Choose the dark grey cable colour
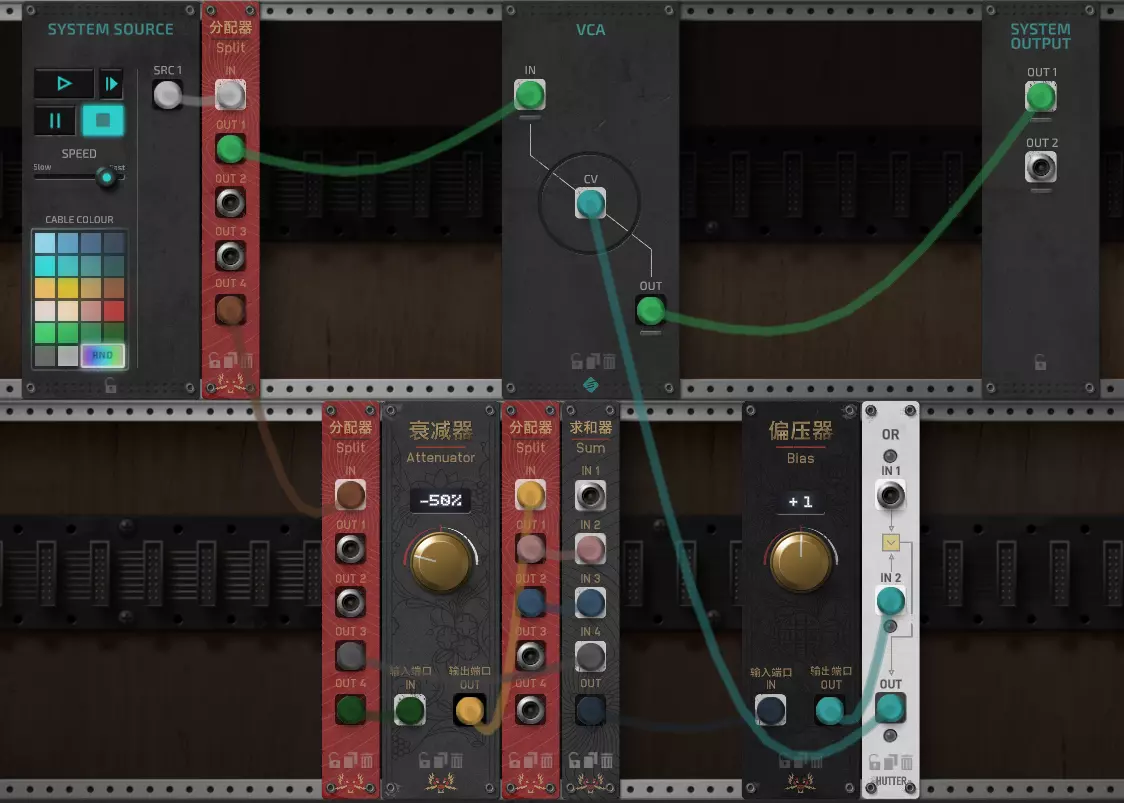The height and width of the screenshot is (803, 1124). pyautogui.click(x=45, y=356)
